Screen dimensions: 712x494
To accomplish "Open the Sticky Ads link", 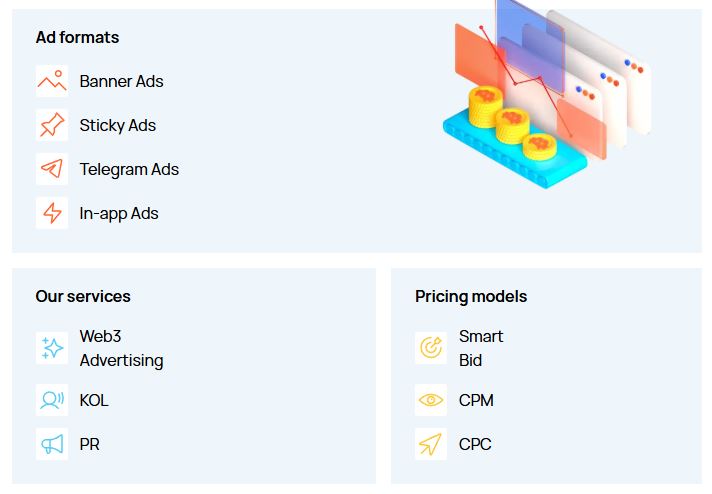I will click(118, 125).
